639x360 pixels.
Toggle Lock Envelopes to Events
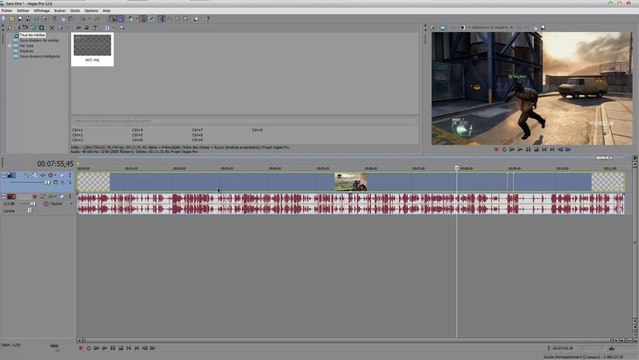tap(143, 19)
